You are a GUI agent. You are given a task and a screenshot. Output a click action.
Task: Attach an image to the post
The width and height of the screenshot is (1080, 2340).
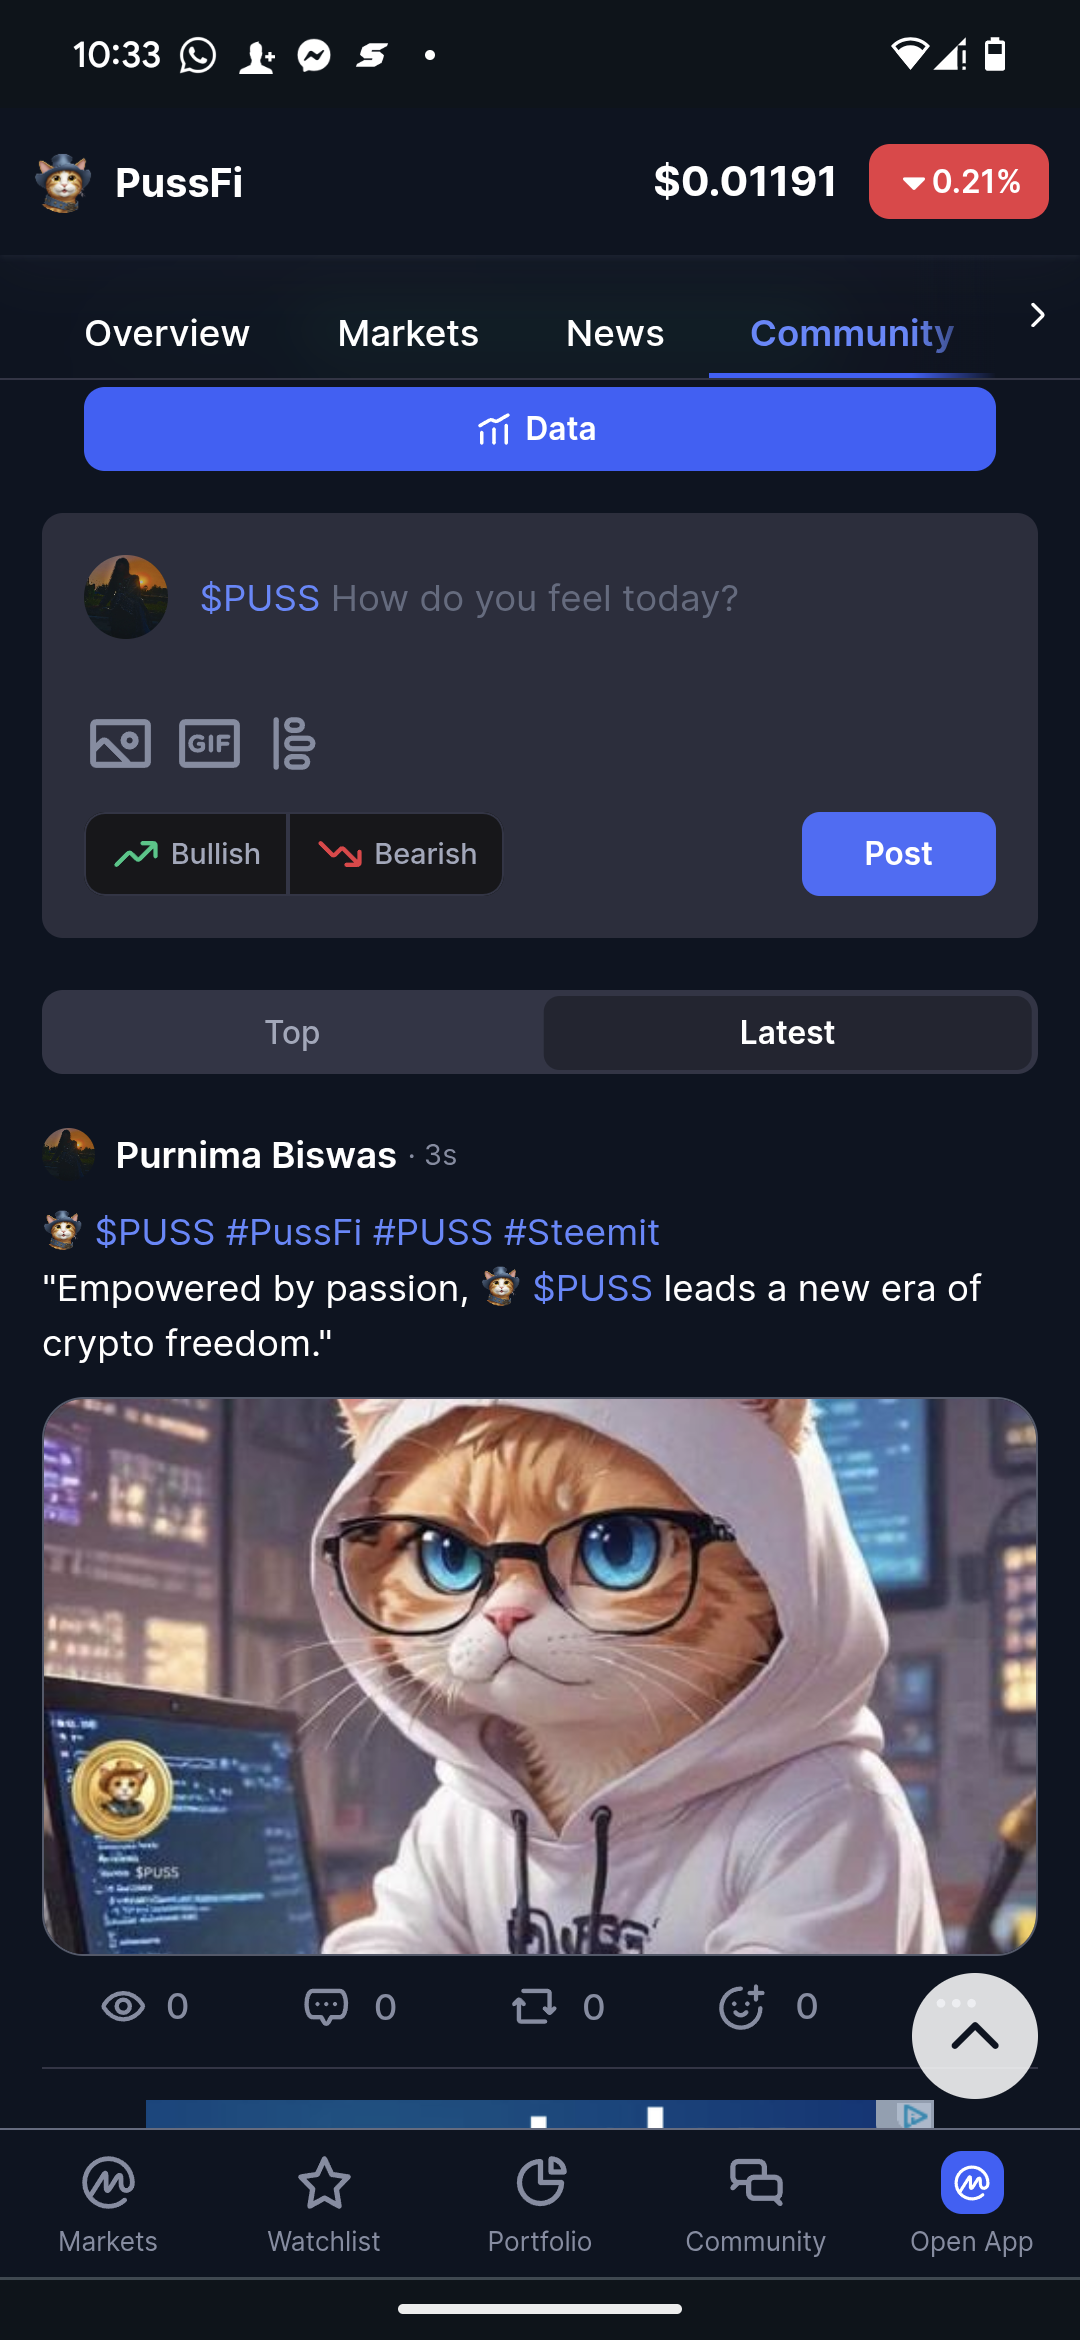point(120,743)
